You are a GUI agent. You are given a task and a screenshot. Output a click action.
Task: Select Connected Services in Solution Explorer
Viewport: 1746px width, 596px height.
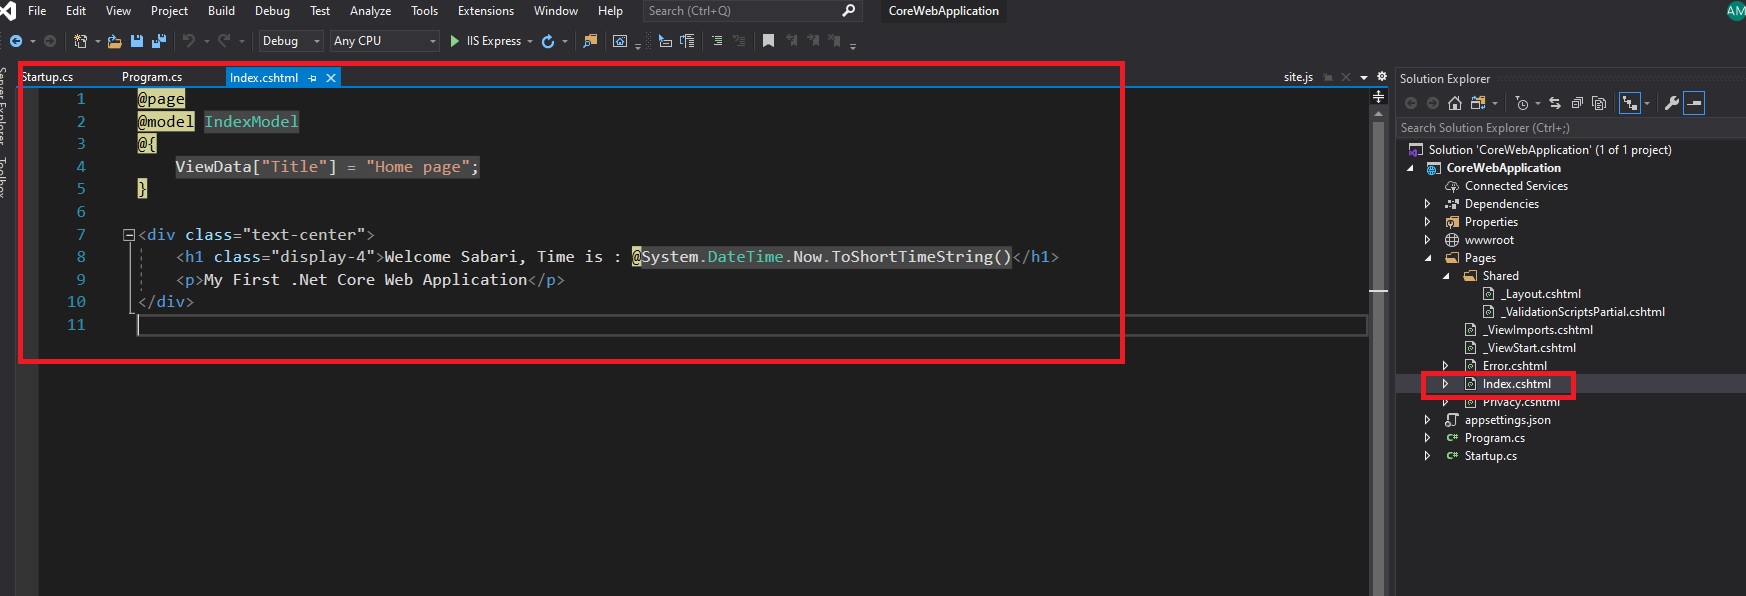(x=1516, y=186)
